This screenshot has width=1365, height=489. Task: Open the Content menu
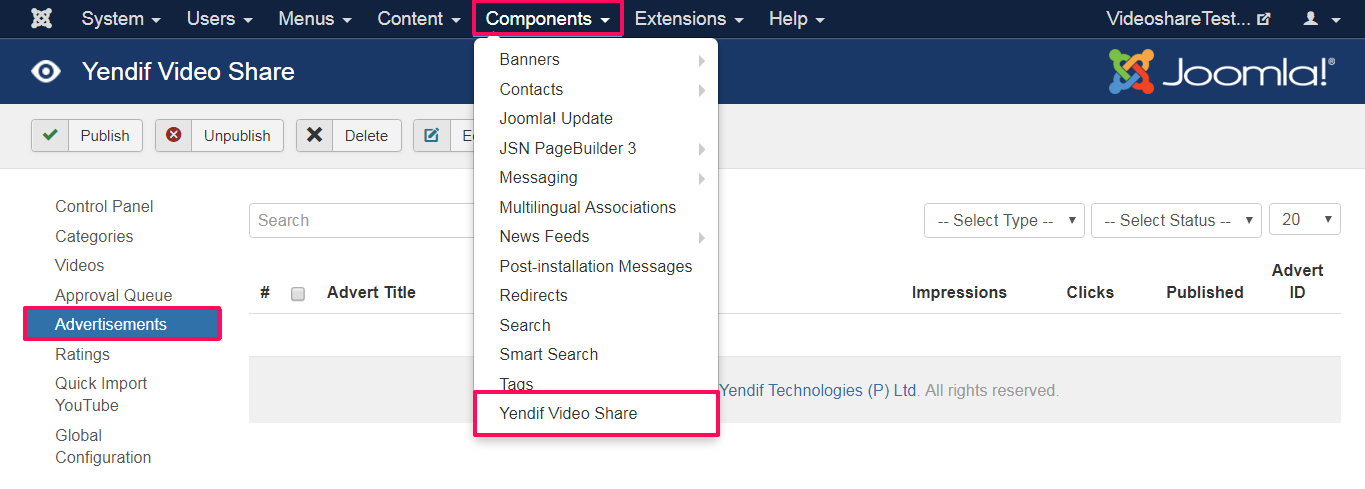419,19
